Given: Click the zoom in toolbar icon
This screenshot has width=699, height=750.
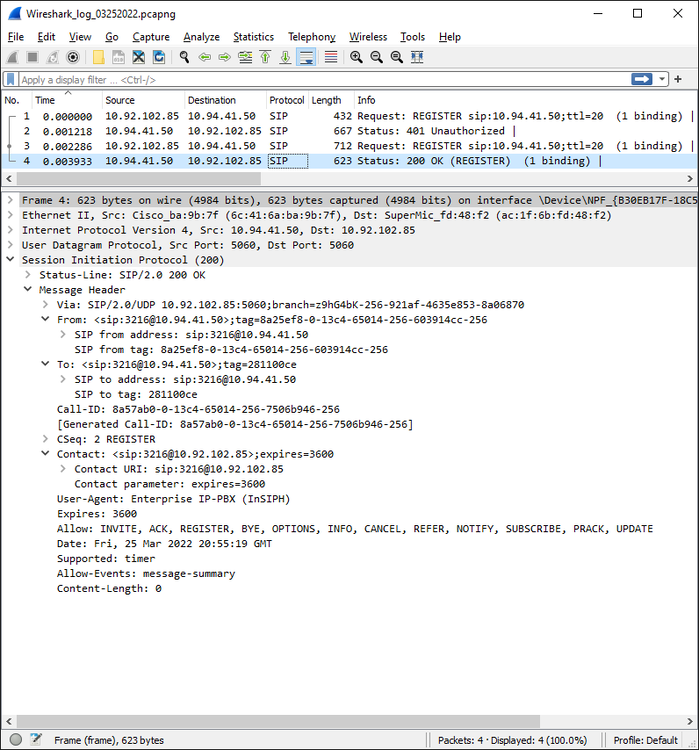Looking at the screenshot, I should tap(356, 57).
